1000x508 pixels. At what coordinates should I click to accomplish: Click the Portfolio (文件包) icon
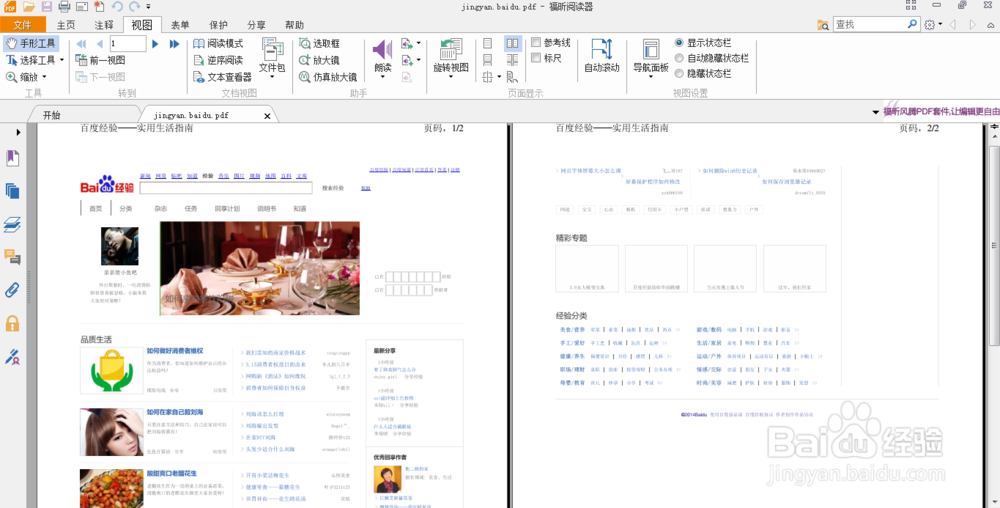272,48
